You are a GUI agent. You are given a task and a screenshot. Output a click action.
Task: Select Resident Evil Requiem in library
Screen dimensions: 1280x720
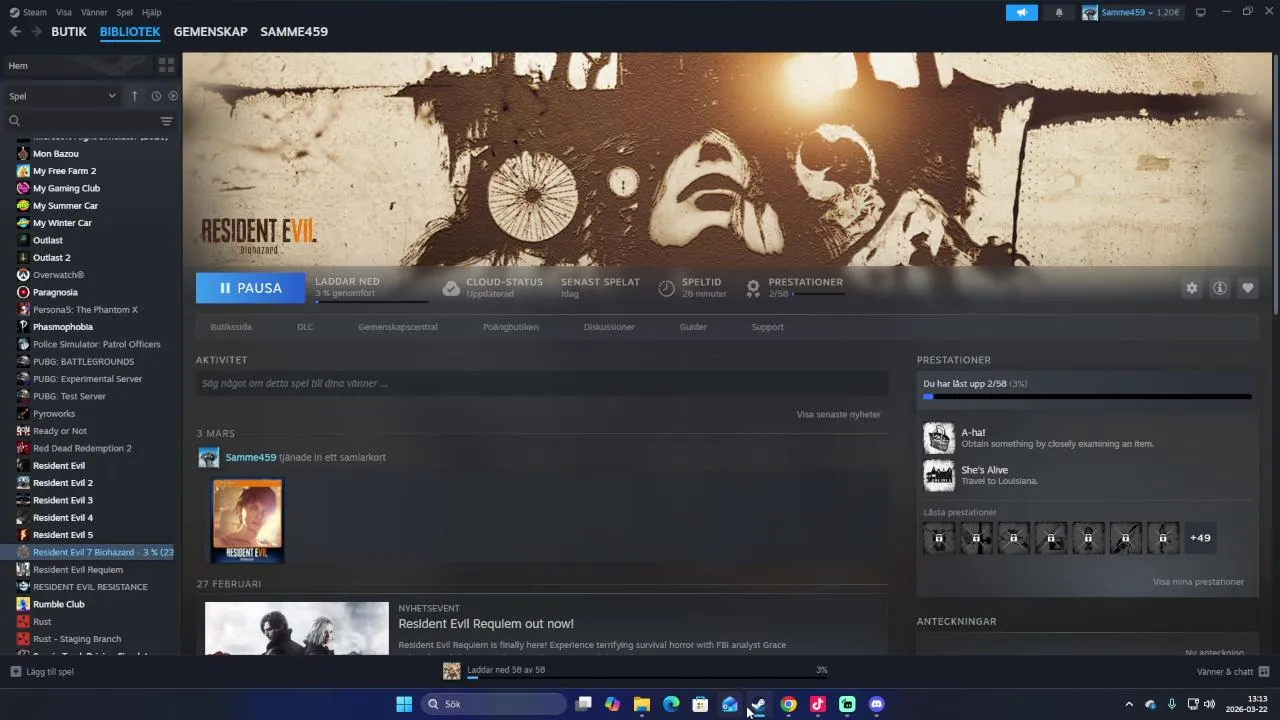click(x=78, y=570)
